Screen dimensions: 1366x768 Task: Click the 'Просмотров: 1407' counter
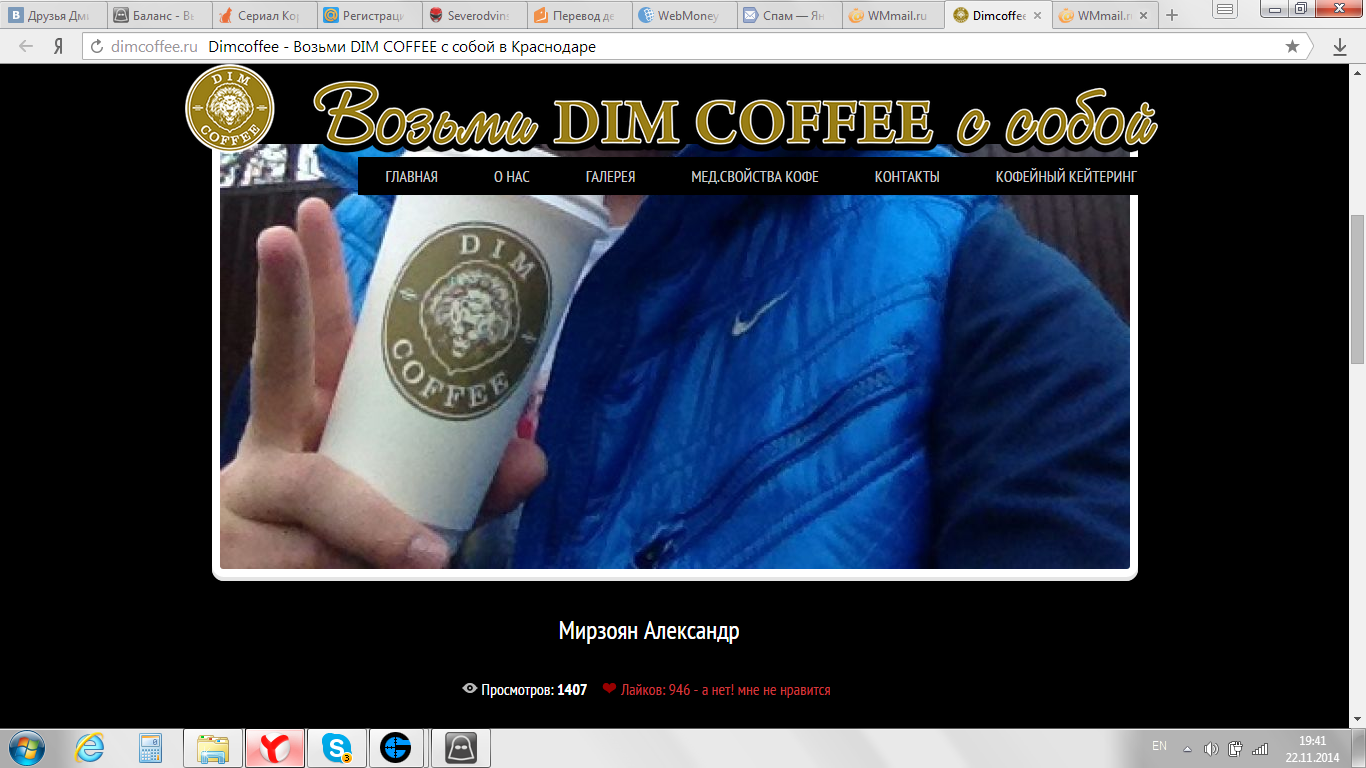[534, 690]
